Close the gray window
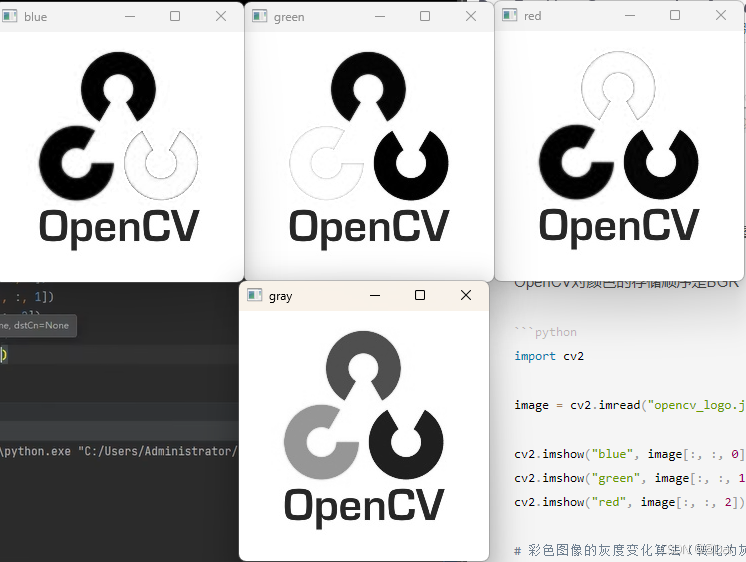The width and height of the screenshot is (746, 562). (466, 296)
